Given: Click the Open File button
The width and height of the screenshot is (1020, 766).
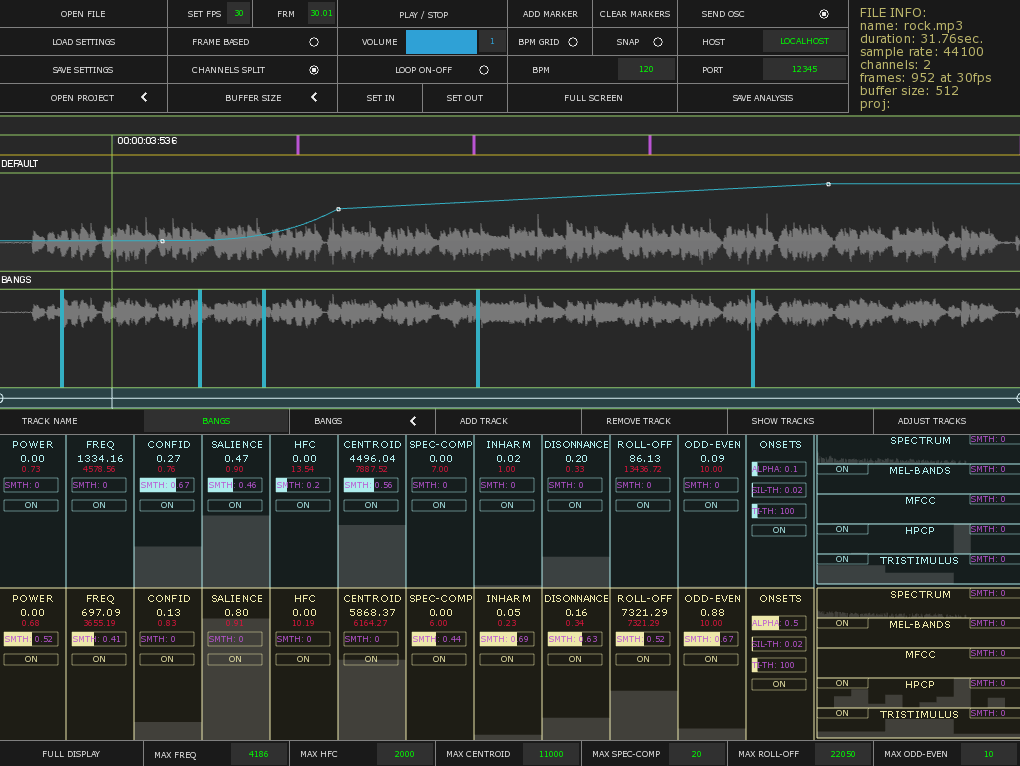Looking at the screenshot, I should click(x=83, y=14).
